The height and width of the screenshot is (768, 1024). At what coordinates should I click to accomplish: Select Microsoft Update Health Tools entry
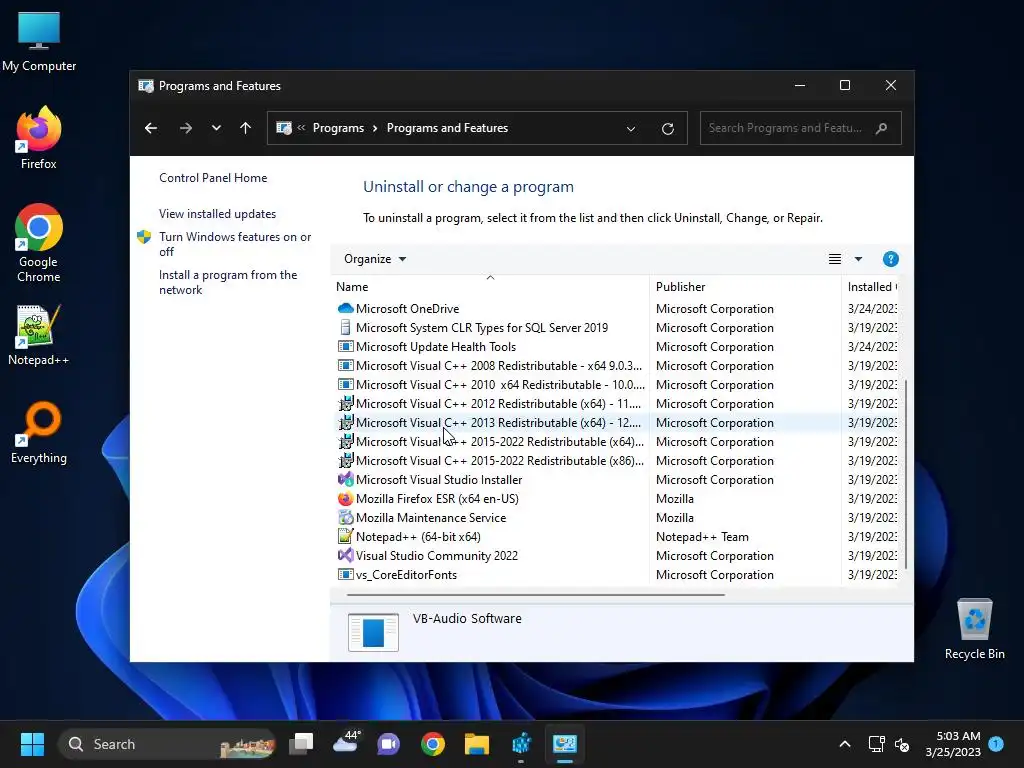(x=436, y=347)
